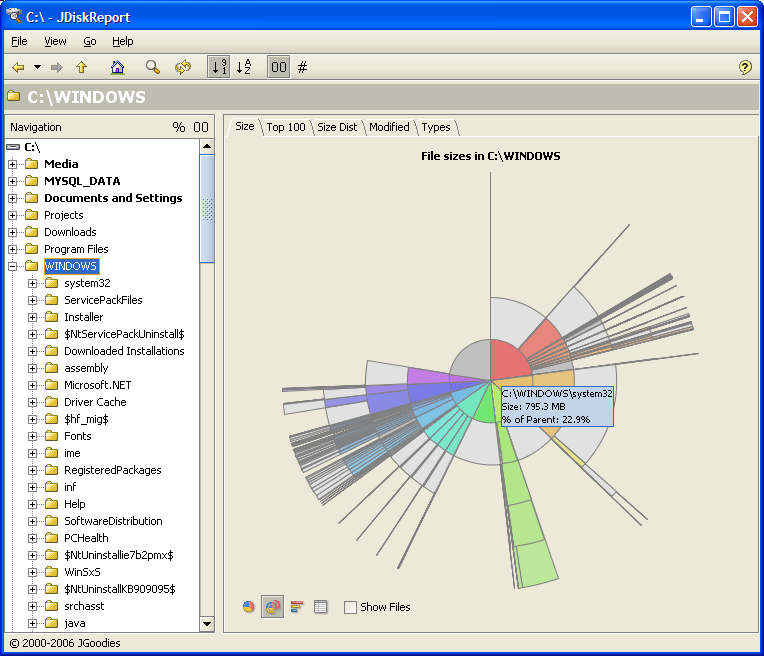Open the help question-mark icon
The width and height of the screenshot is (764, 656).
(745, 67)
